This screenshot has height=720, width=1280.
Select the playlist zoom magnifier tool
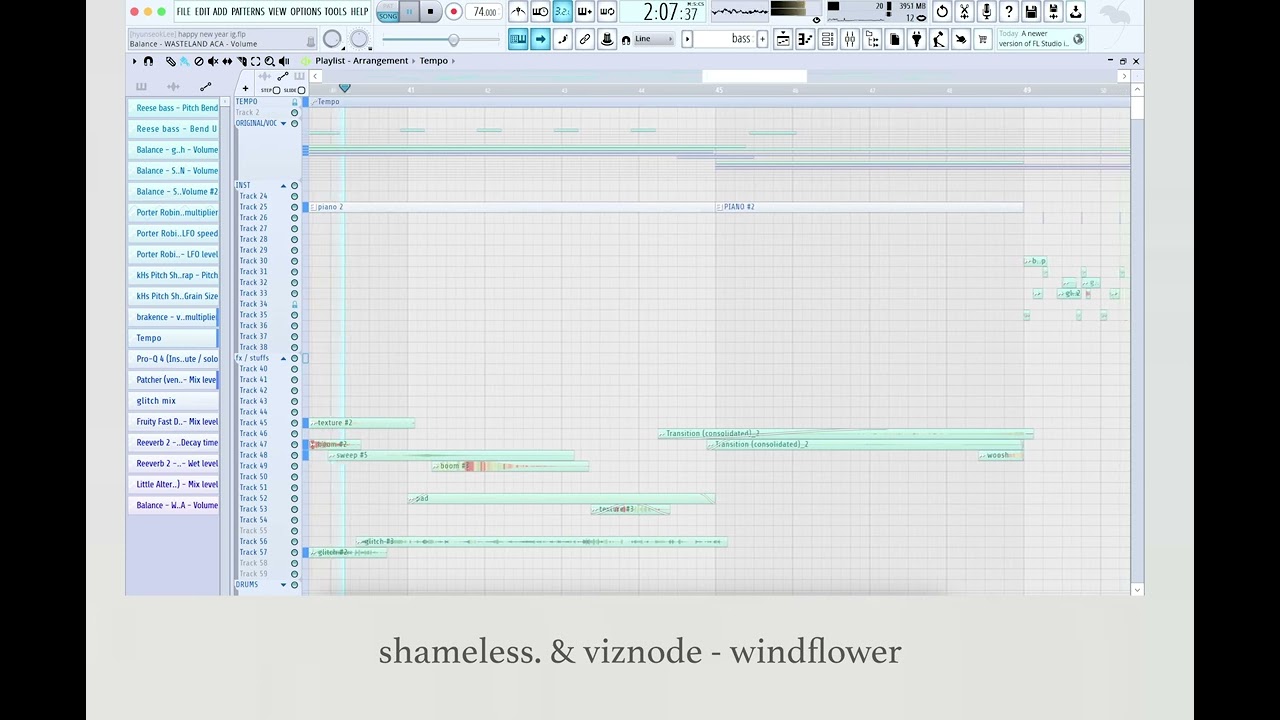pyautogui.click(x=270, y=62)
